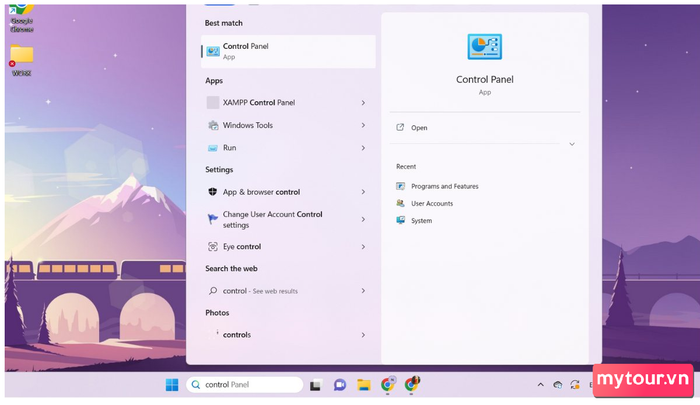Click the User Accounts icon
This screenshot has height=405, width=700.
pos(400,203)
